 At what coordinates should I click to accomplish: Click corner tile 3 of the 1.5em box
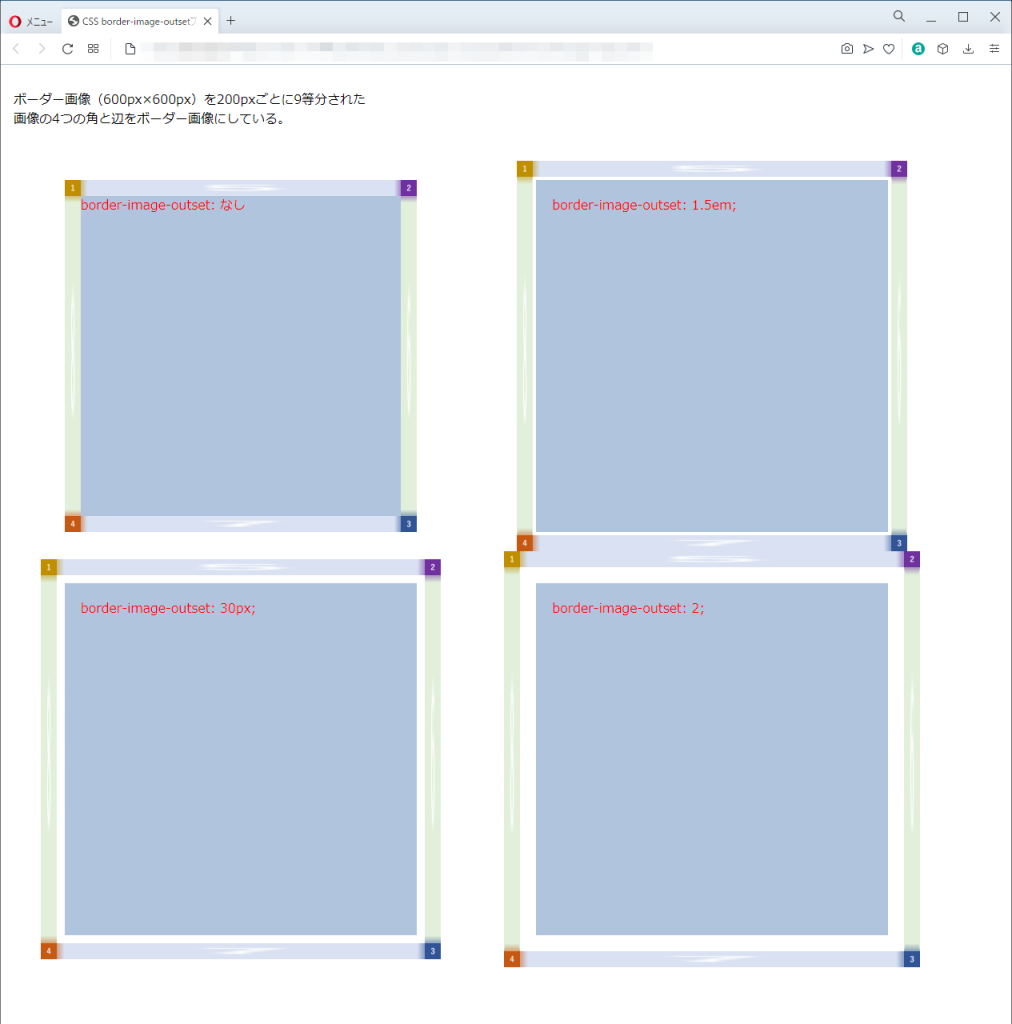click(899, 543)
